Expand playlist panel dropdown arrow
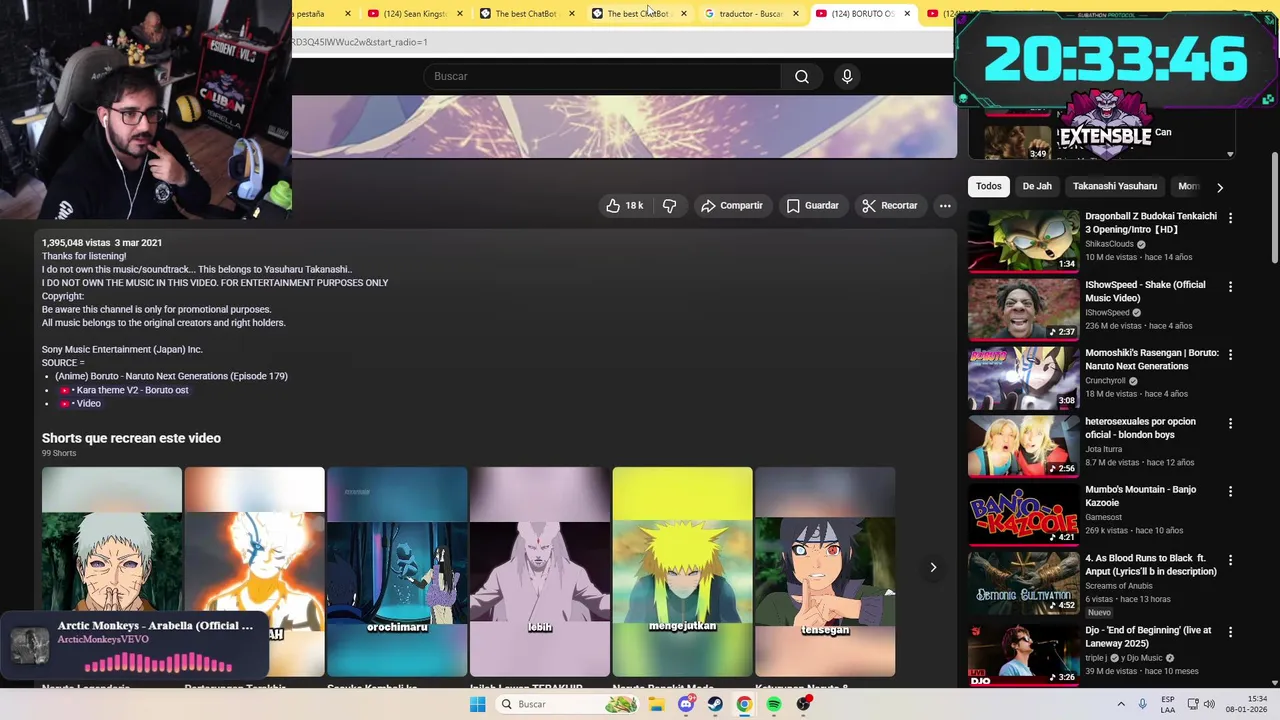 coord(1231,155)
